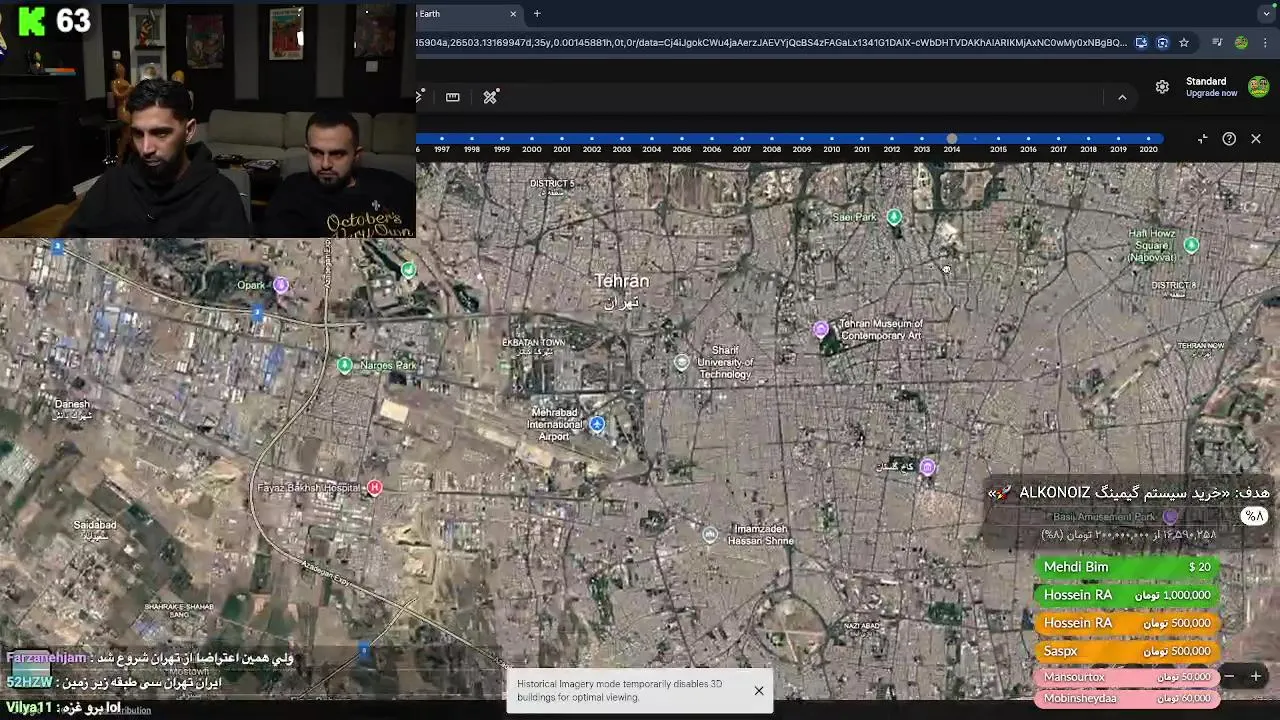Viewport: 1280px width, 720px height.
Task: Jump to 2003 on the timeline
Action: pyautogui.click(x=622, y=149)
